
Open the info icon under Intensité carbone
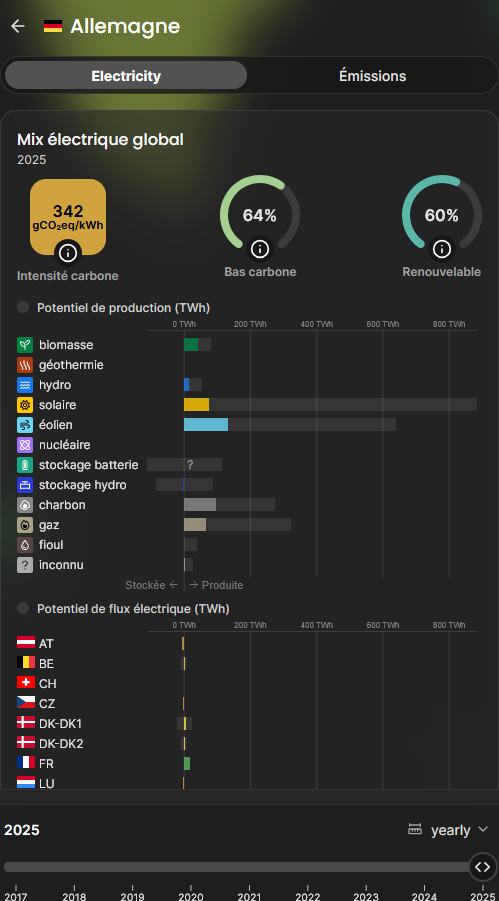click(68, 252)
